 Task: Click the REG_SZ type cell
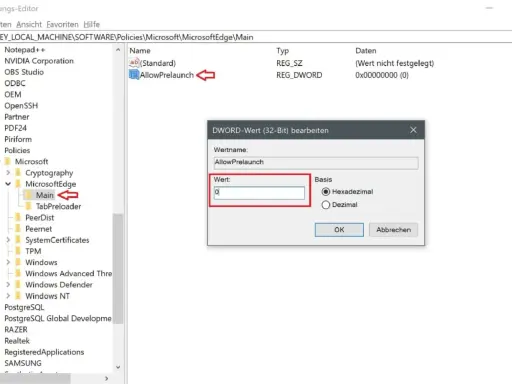289,63
